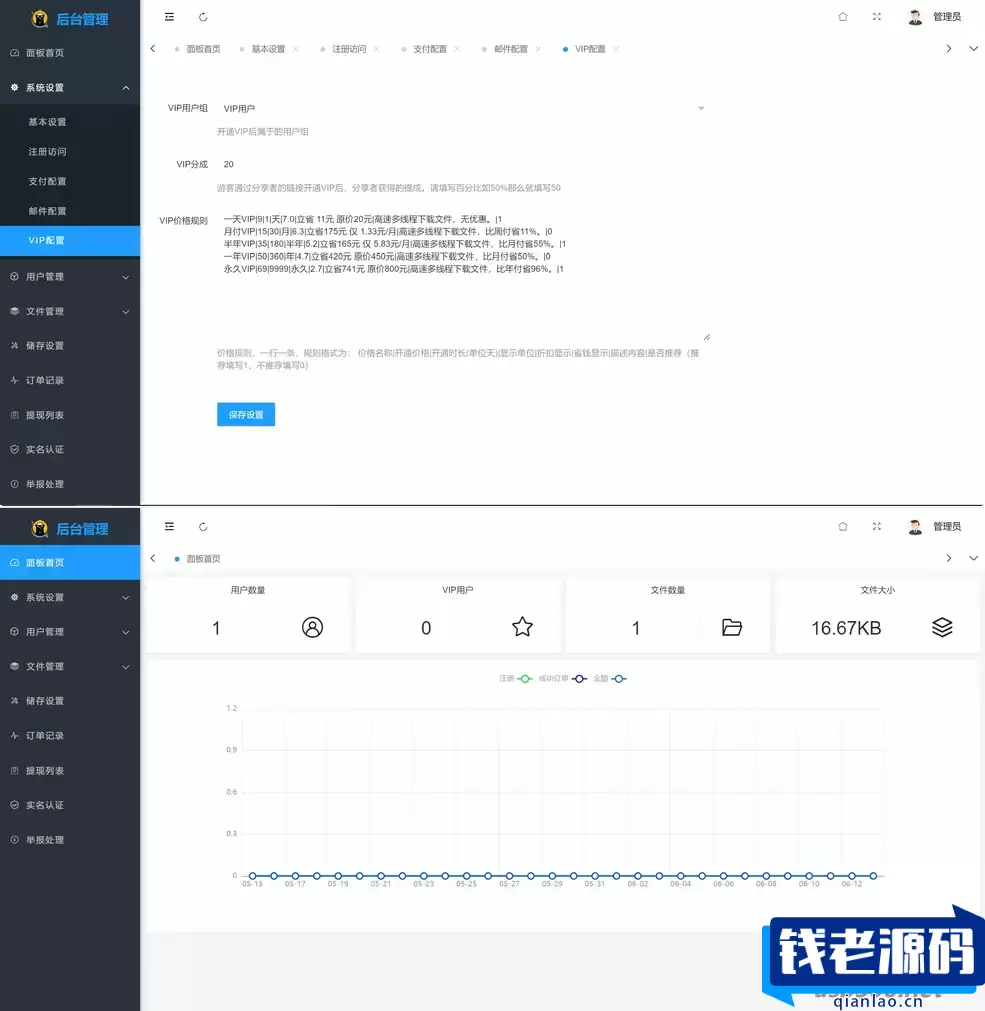
Task: Open the tab options chevron in the VIP配置 screen
Action: pyautogui.click(x=973, y=48)
